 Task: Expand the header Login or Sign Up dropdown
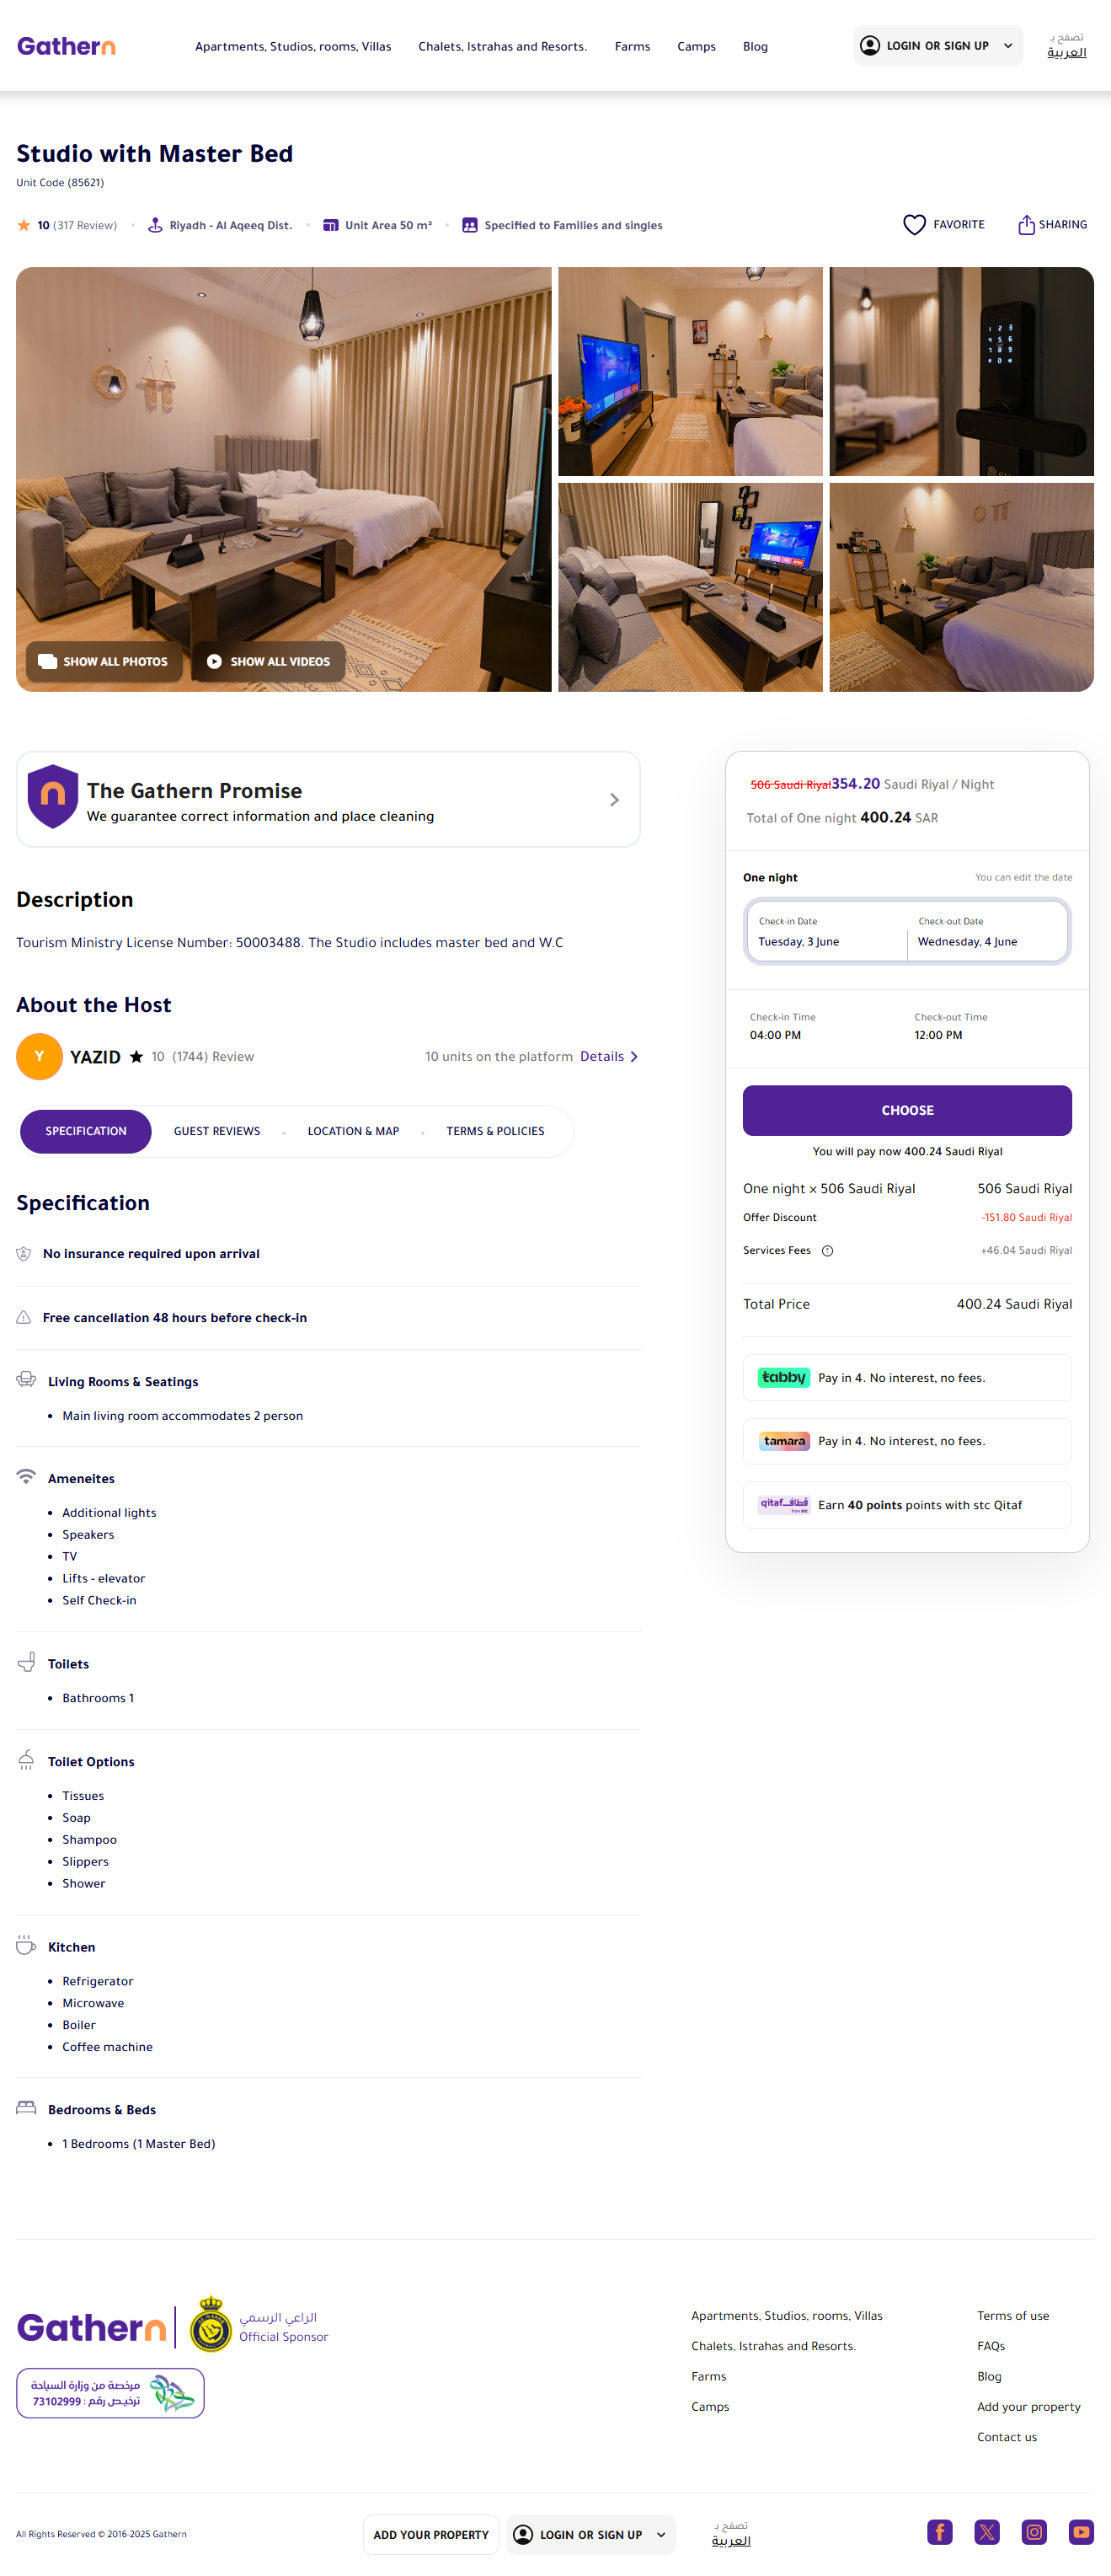(x=937, y=46)
